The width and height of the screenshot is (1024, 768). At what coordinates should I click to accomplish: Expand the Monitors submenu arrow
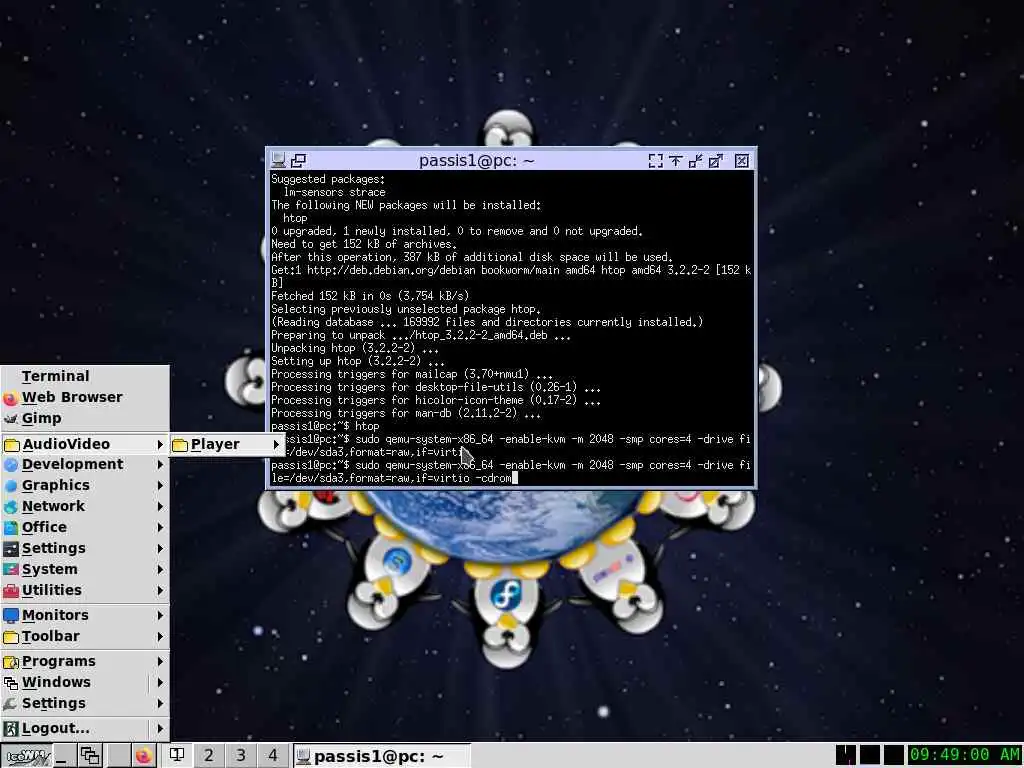coord(160,615)
